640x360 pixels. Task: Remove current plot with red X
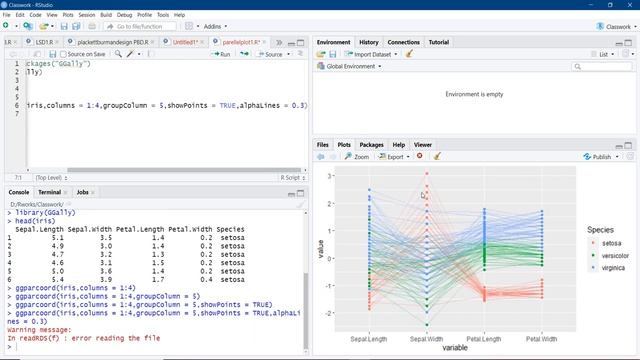pyautogui.click(x=420, y=156)
